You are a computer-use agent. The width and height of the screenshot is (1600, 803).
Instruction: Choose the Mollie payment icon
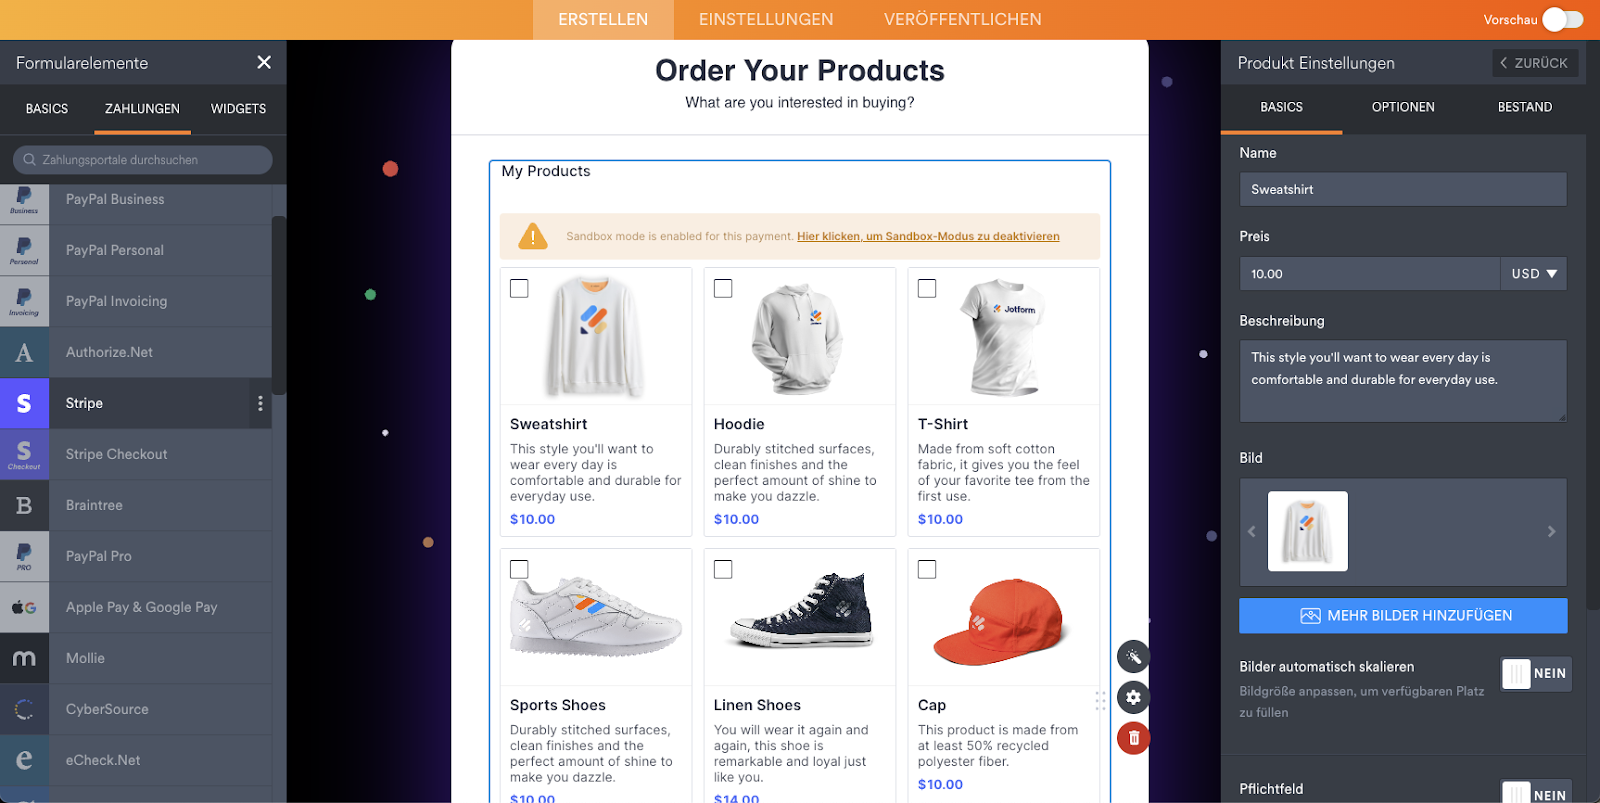pyautogui.click(x=24, y=658)
